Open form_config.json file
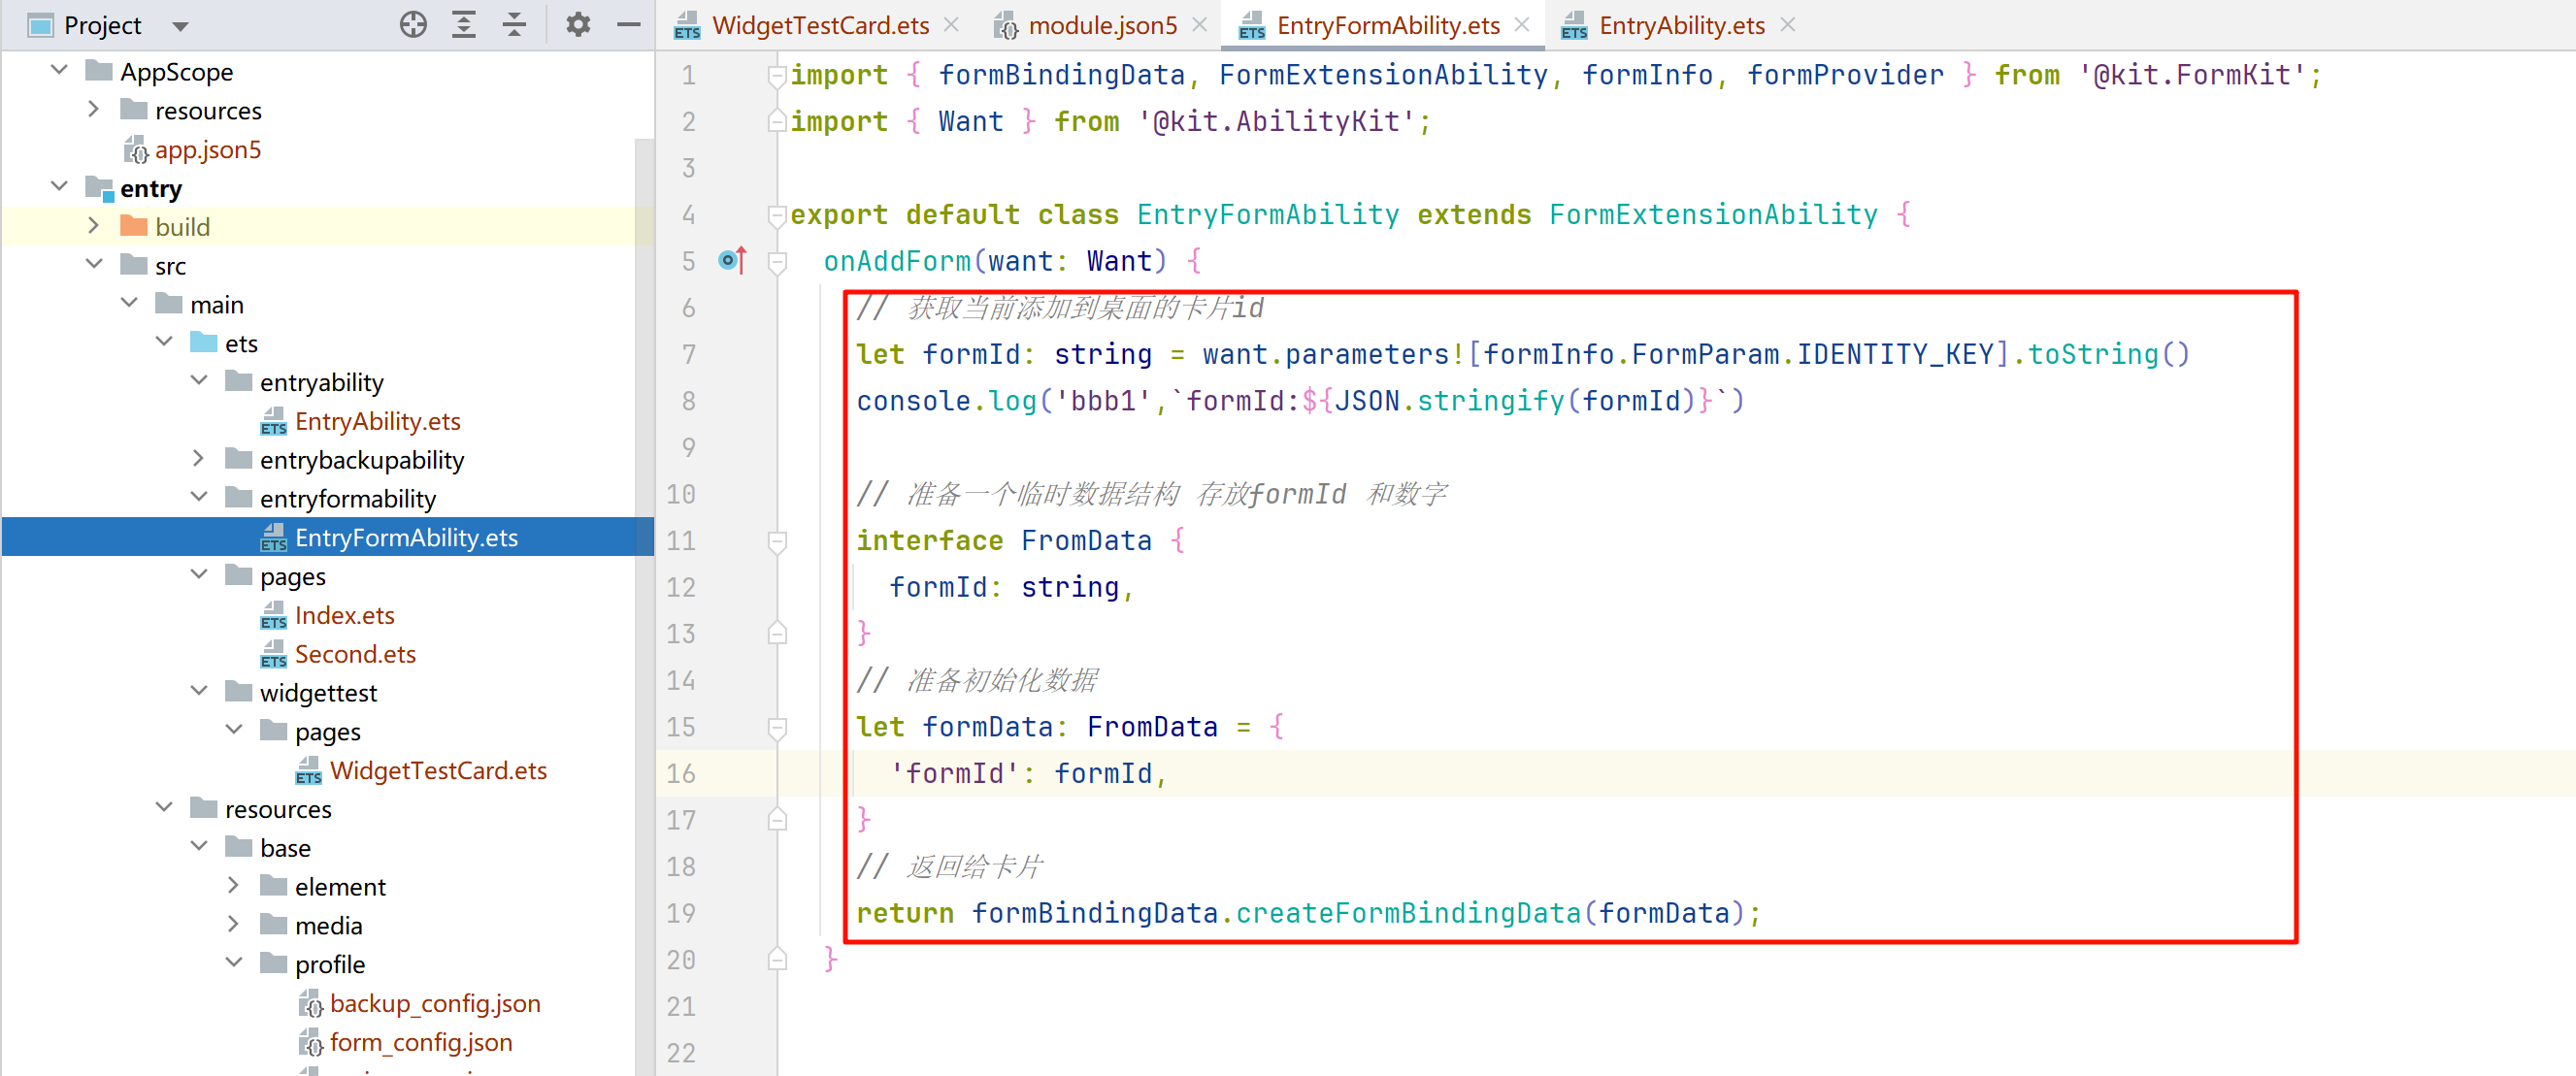2576x1076 pixels. [x=420, y=1042]
